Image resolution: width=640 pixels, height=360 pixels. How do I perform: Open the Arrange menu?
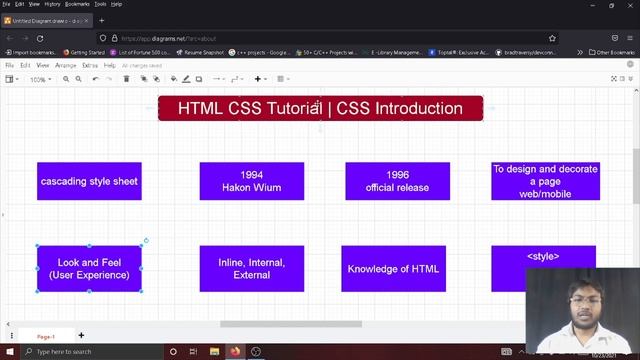click(x=66, y=65)
